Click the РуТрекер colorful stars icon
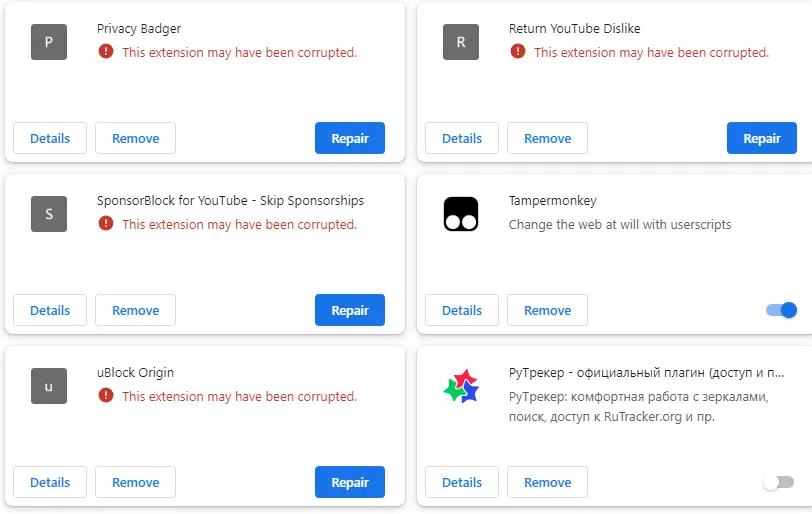Screen dimensions: 812x514 coord(461,386)
